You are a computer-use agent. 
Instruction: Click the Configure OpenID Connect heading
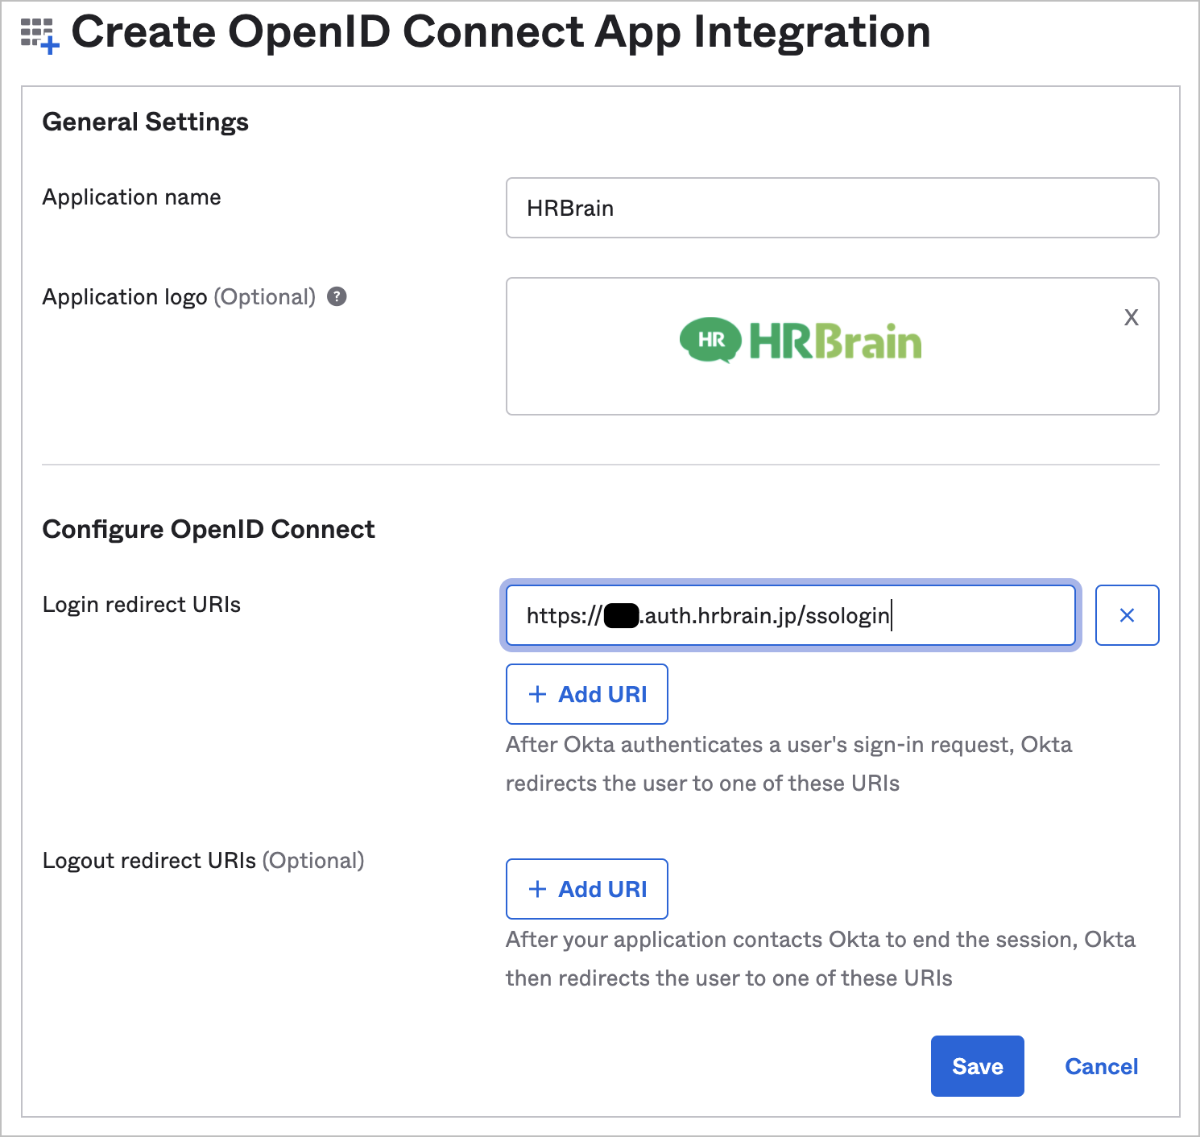[208, 529]
